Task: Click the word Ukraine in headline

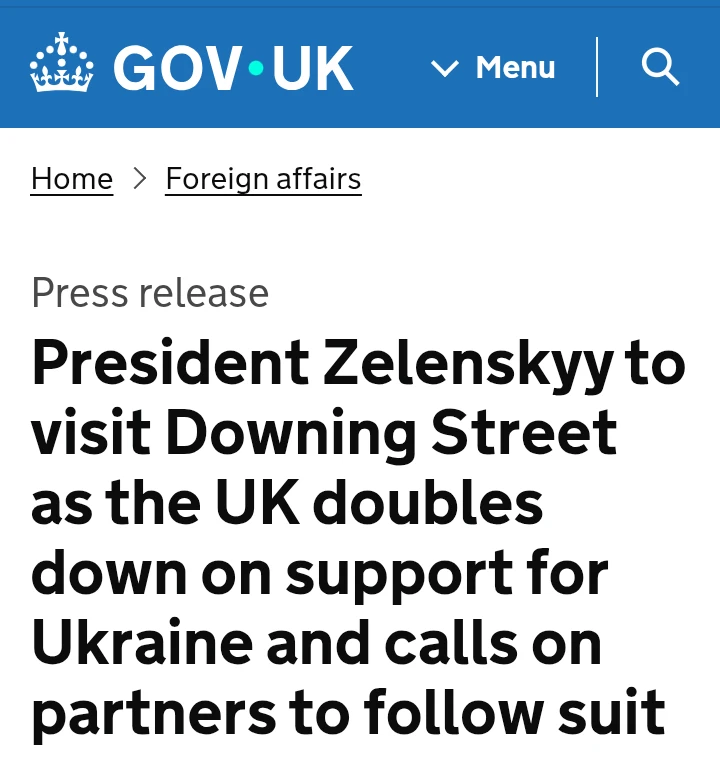Action: point(142,642)
